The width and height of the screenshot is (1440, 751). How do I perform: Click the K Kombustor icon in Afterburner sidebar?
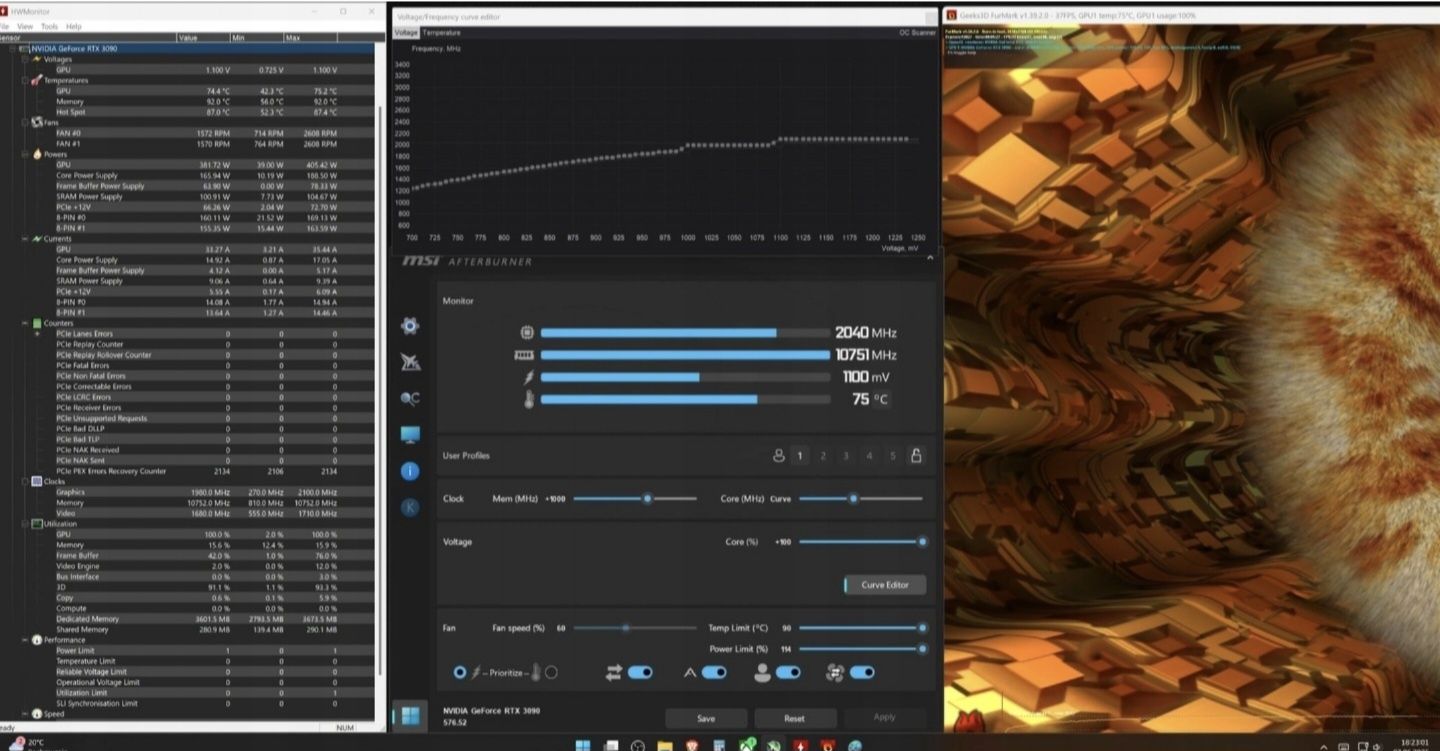[409, 507]
